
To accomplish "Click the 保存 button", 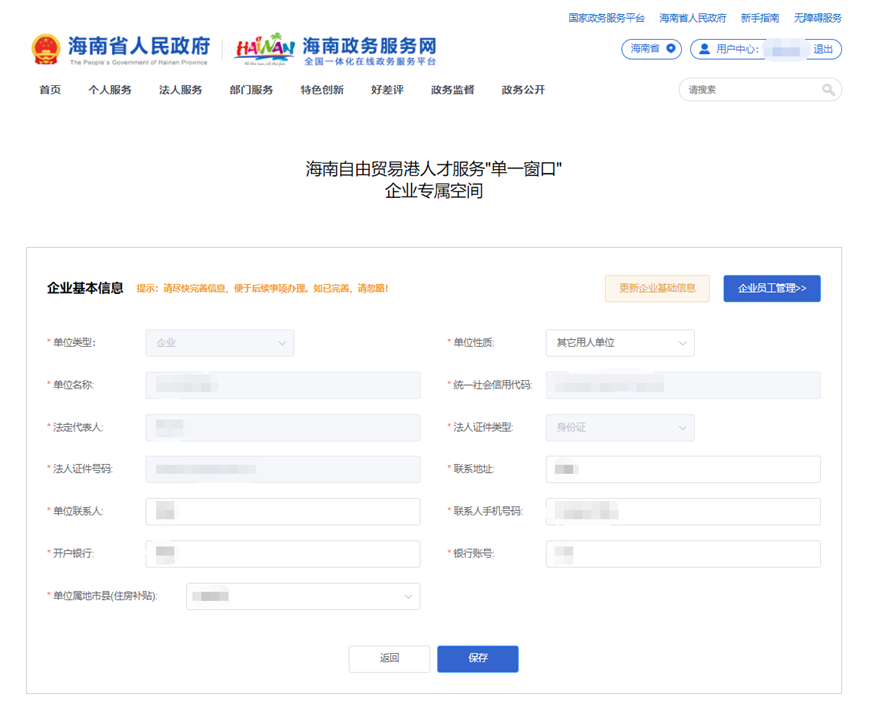I will click(478, 658).
